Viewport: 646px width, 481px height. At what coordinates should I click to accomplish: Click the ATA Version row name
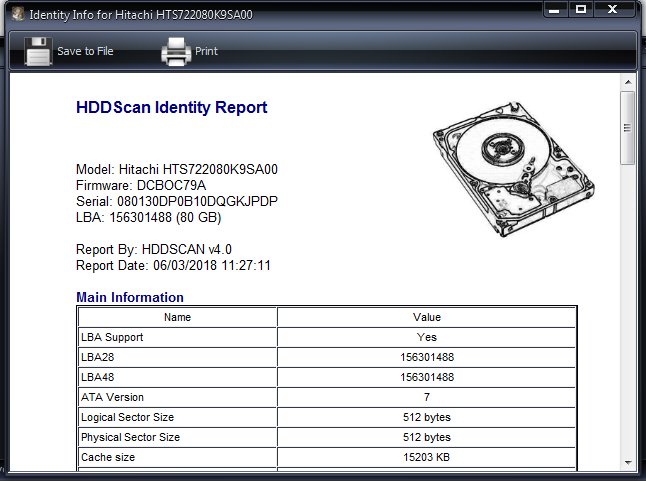coord(112,397)
